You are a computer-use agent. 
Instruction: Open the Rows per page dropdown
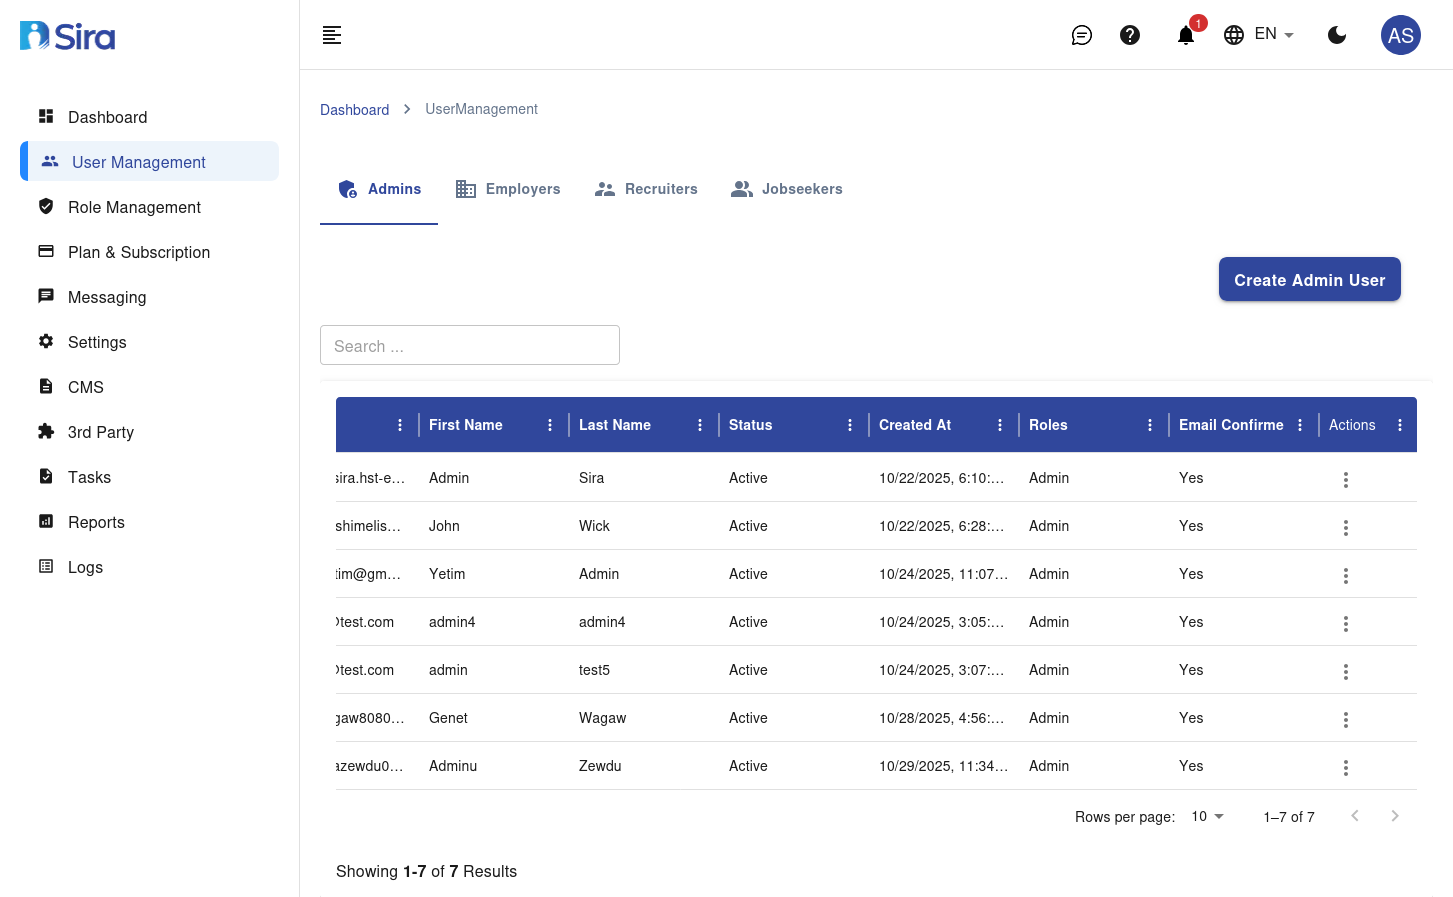[1206, 816]
